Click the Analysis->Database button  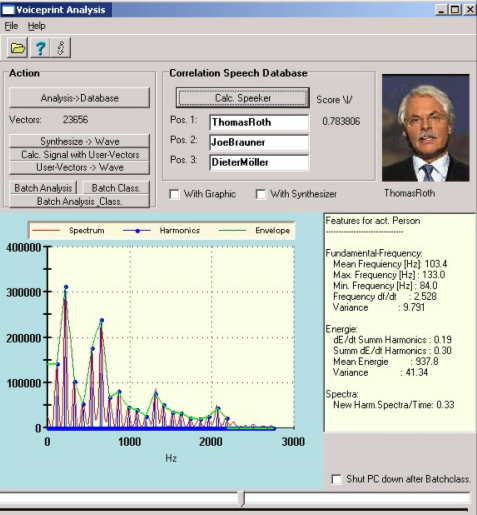pos(79,98)
